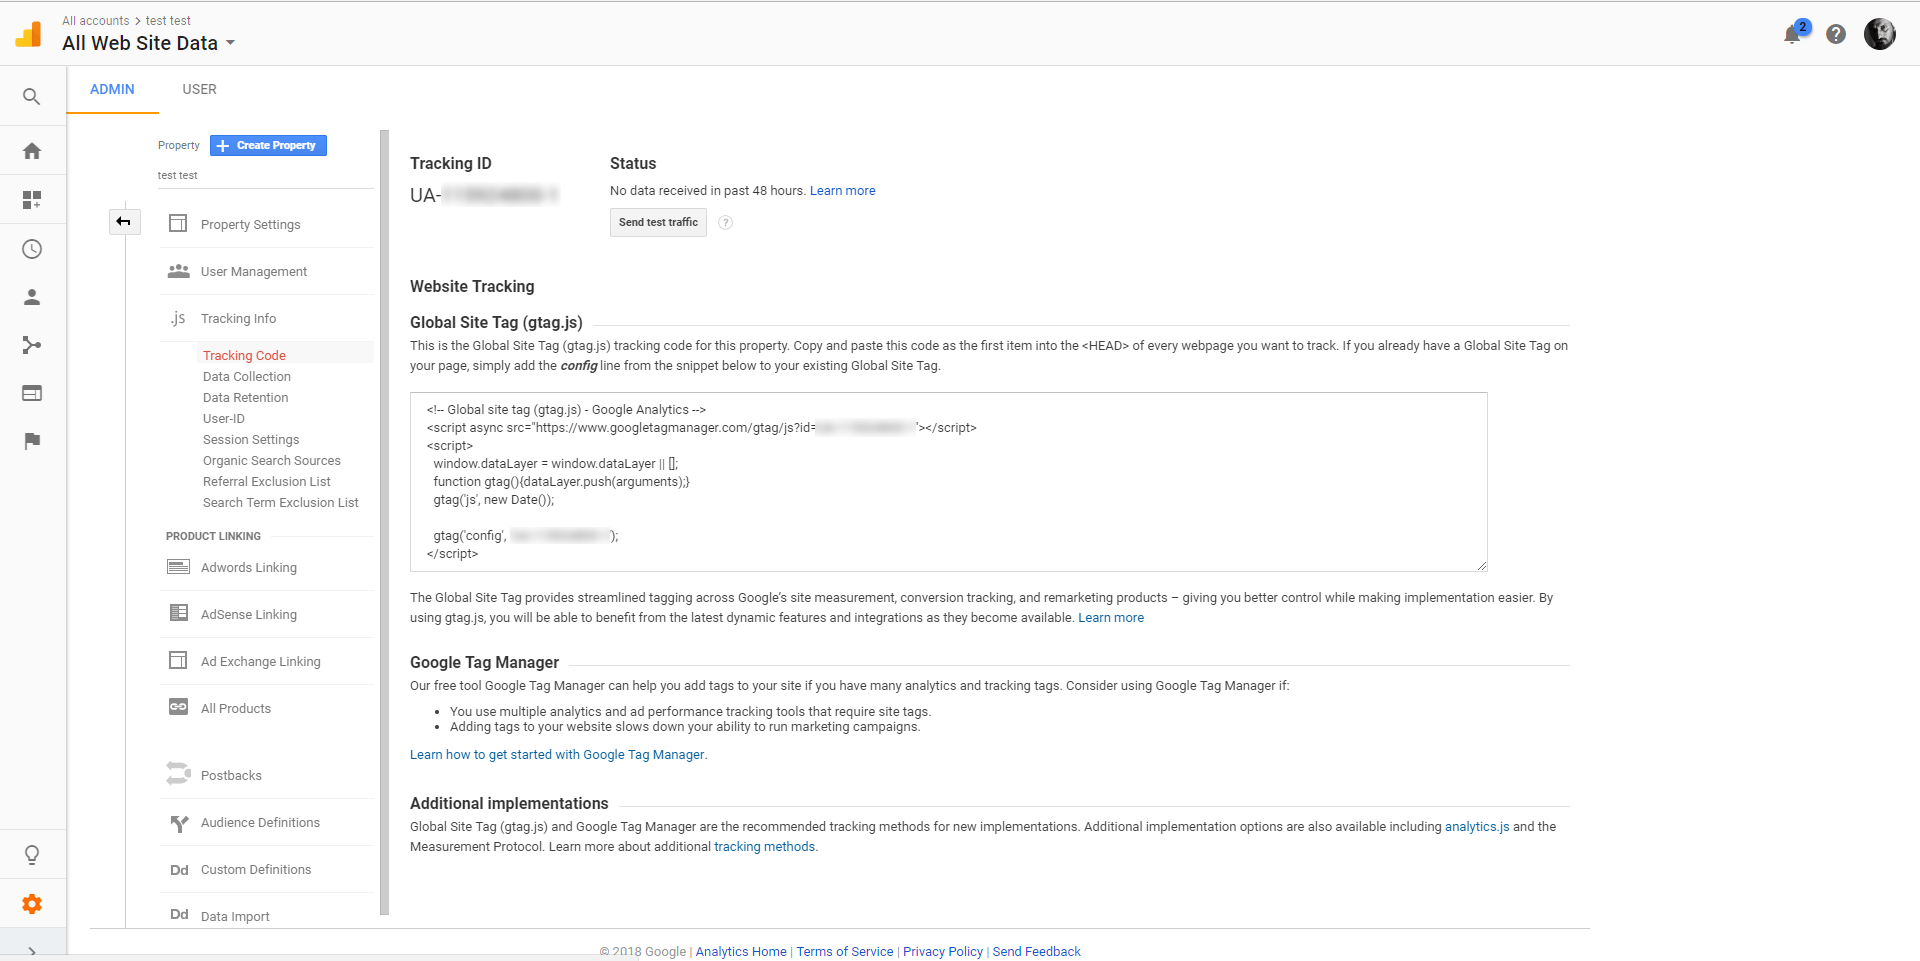Click the orange Admin gear icon

pyautogui.click(x=32, y=904)
